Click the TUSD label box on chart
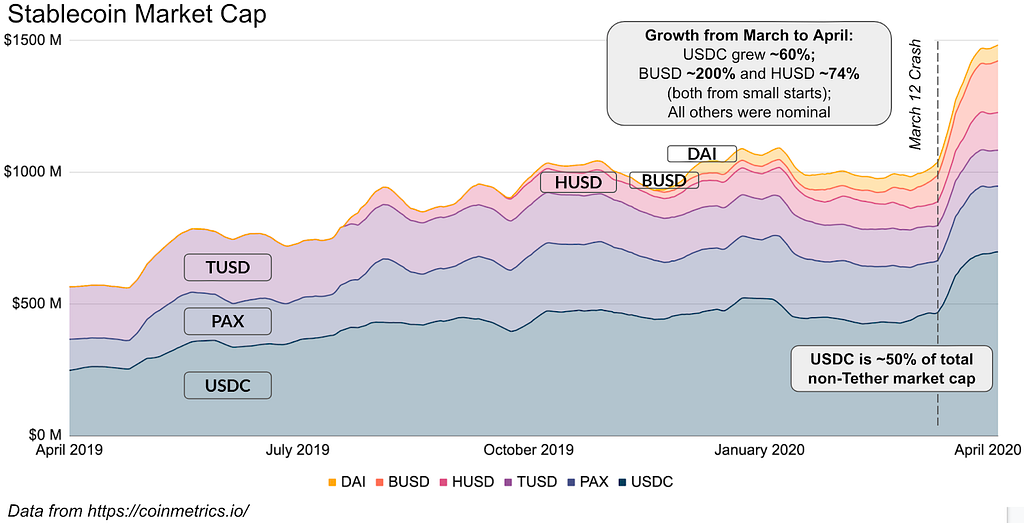This screenshot has height=523, width=1024. [227, 268]
